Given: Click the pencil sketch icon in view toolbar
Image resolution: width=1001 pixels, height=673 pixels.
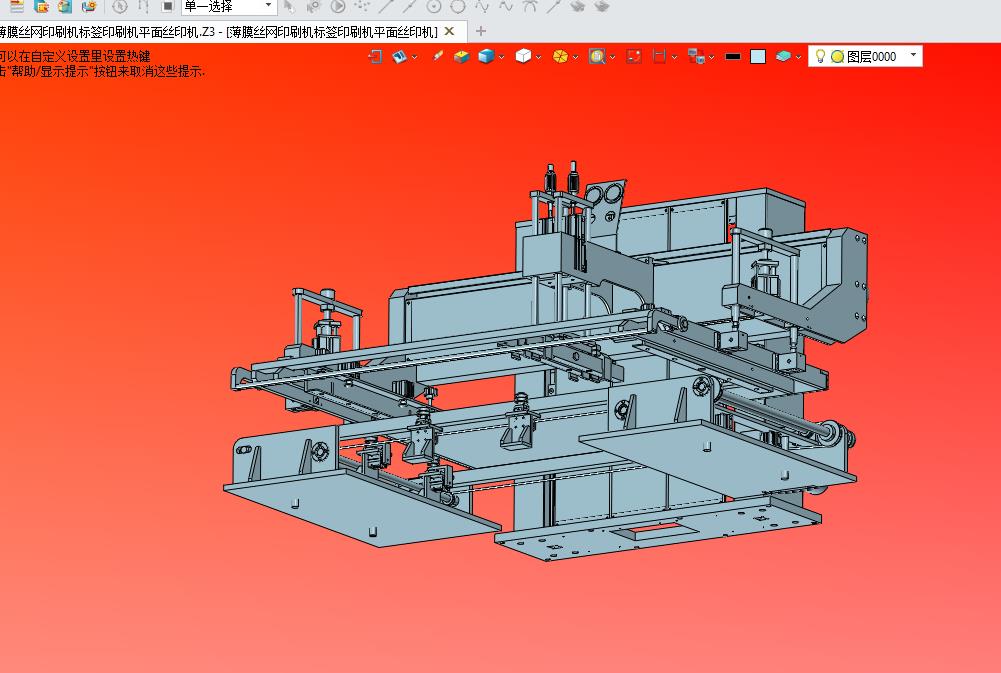Looking at the screenshot, I should (437, 57).
